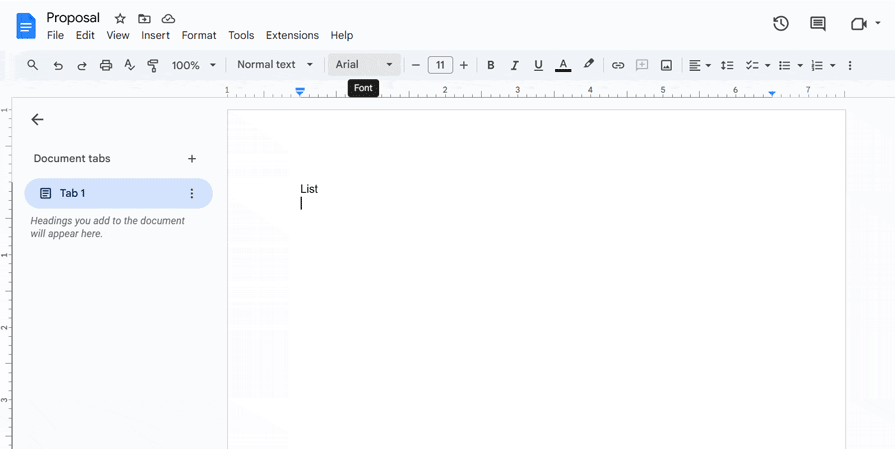
Task: Expand the Normal text style dropdown
Action: [x=275, y=65]
